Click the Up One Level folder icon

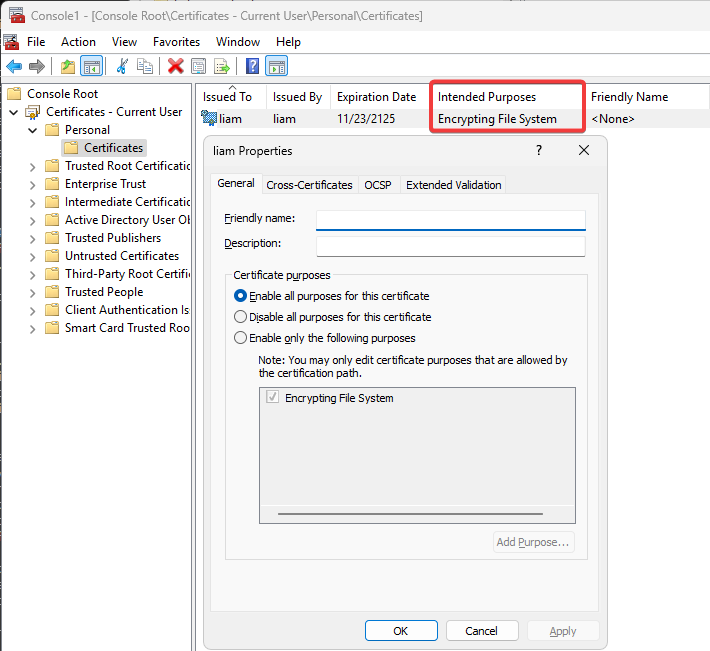pyautogui.click(x=67, y=66)
